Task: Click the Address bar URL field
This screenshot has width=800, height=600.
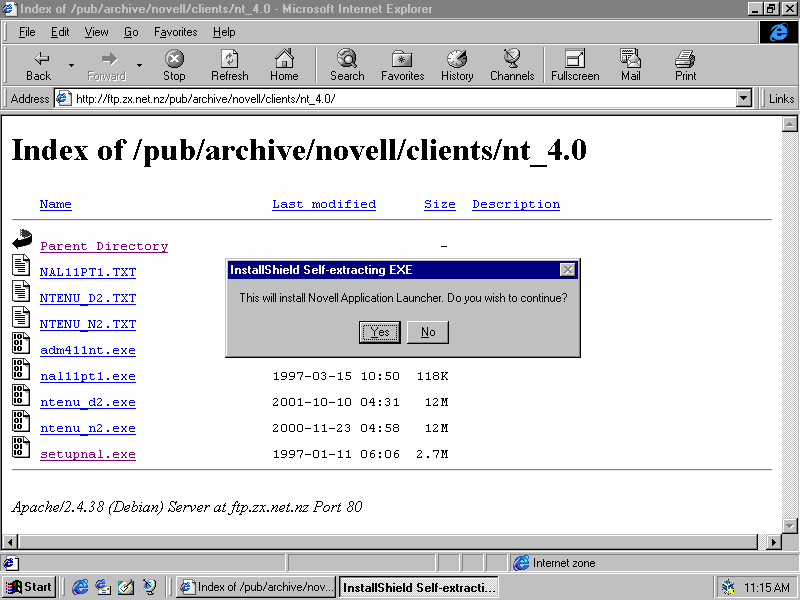Action: pyautogui.click(x=404, y=98)
